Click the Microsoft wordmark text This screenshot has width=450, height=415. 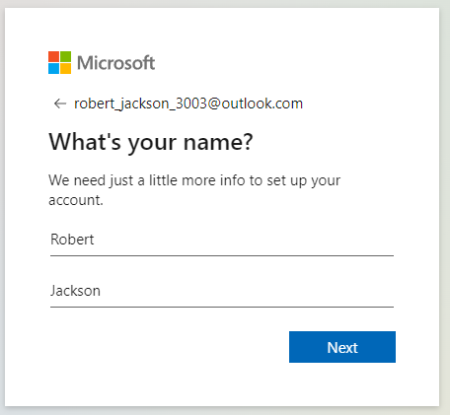pos(116,63)
